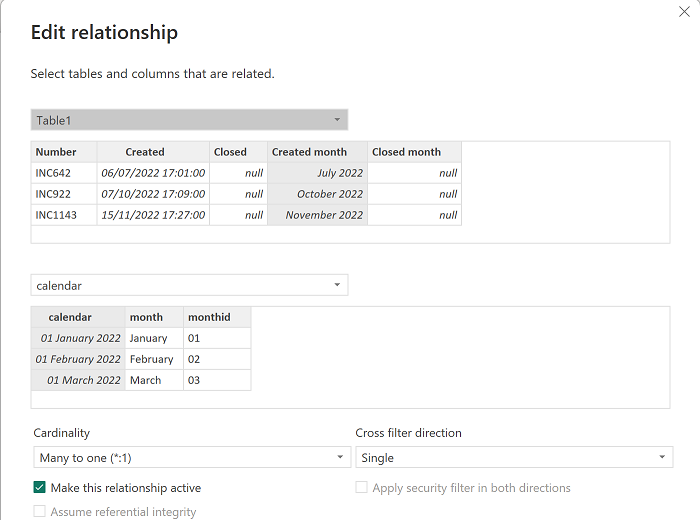Select the Closed month column header
Viewport: 700px width, 520px height.
(406, 152)
